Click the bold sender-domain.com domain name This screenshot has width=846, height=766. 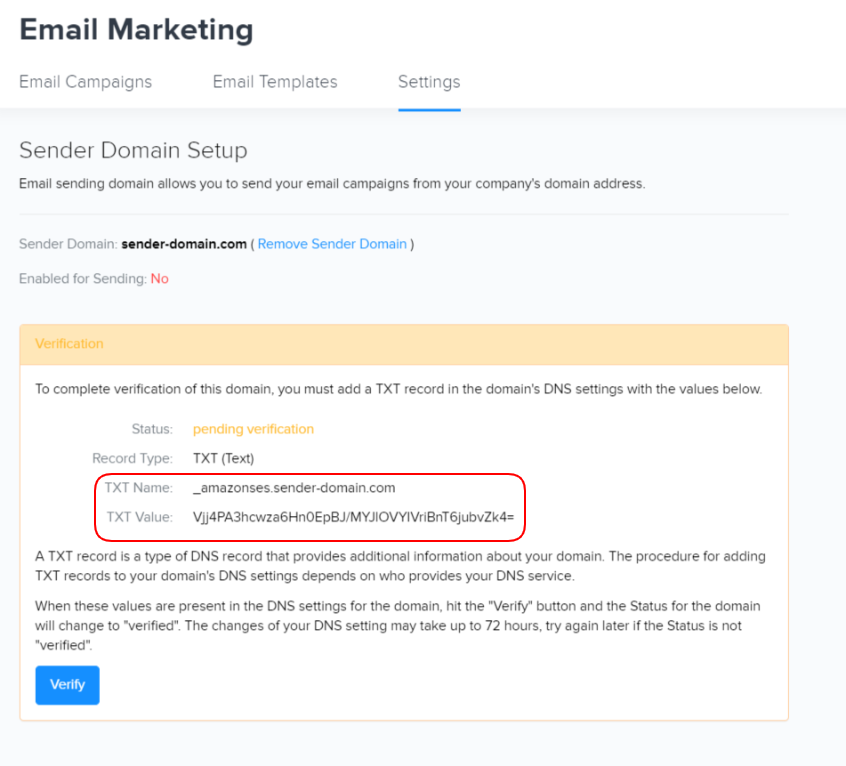(184, 244)
